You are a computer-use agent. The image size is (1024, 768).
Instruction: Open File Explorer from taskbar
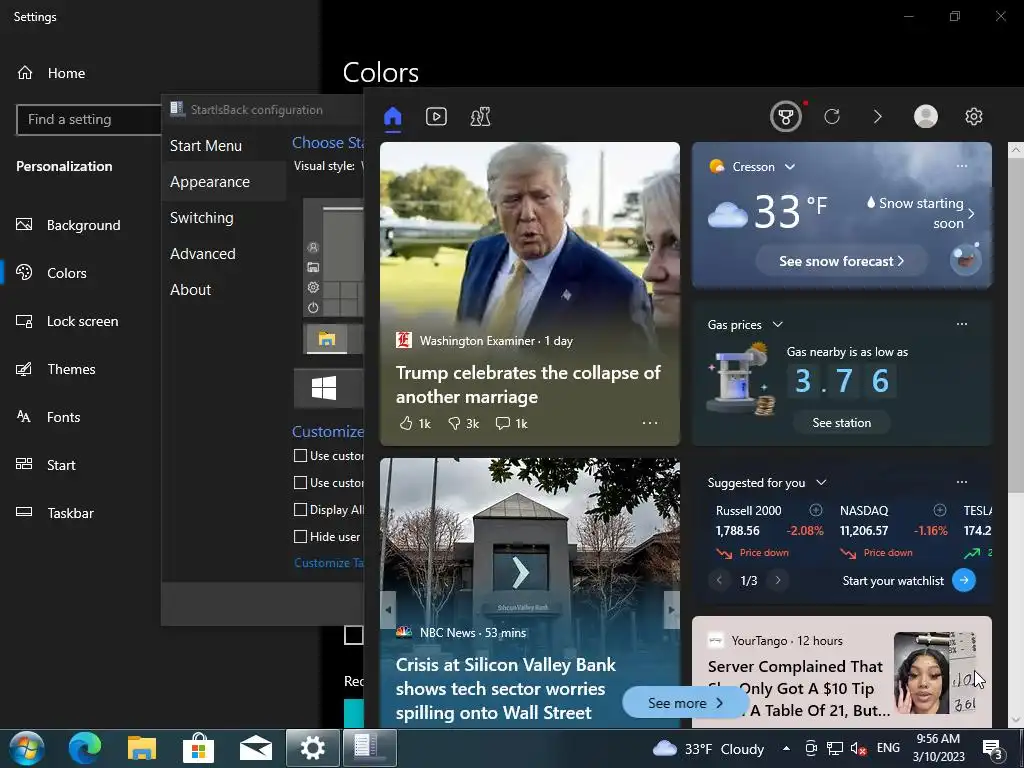tap(142, 748)
